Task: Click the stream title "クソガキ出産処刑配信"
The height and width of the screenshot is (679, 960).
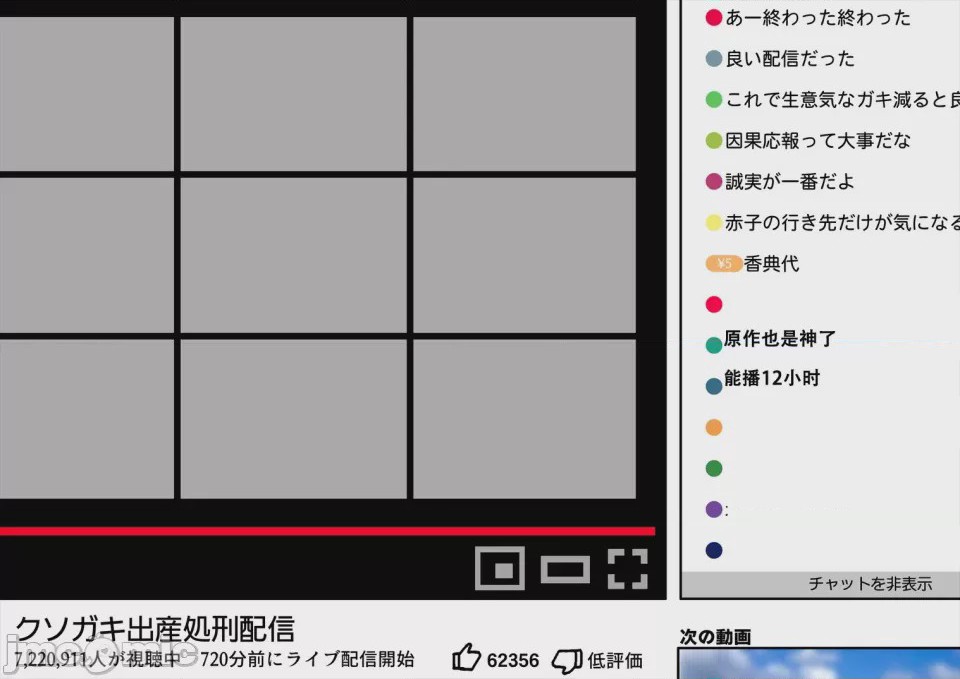Action: click(x=155, y=629)
